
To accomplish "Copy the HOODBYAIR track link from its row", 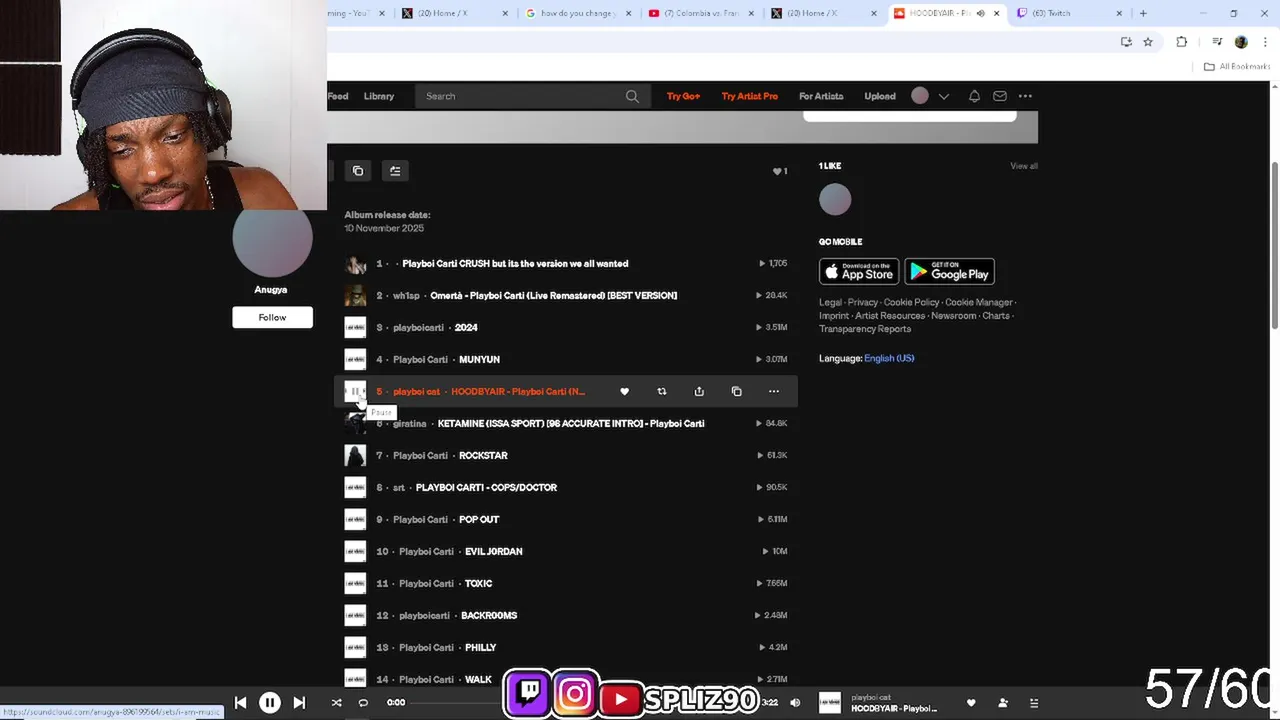I will click(x=736, y=391).
